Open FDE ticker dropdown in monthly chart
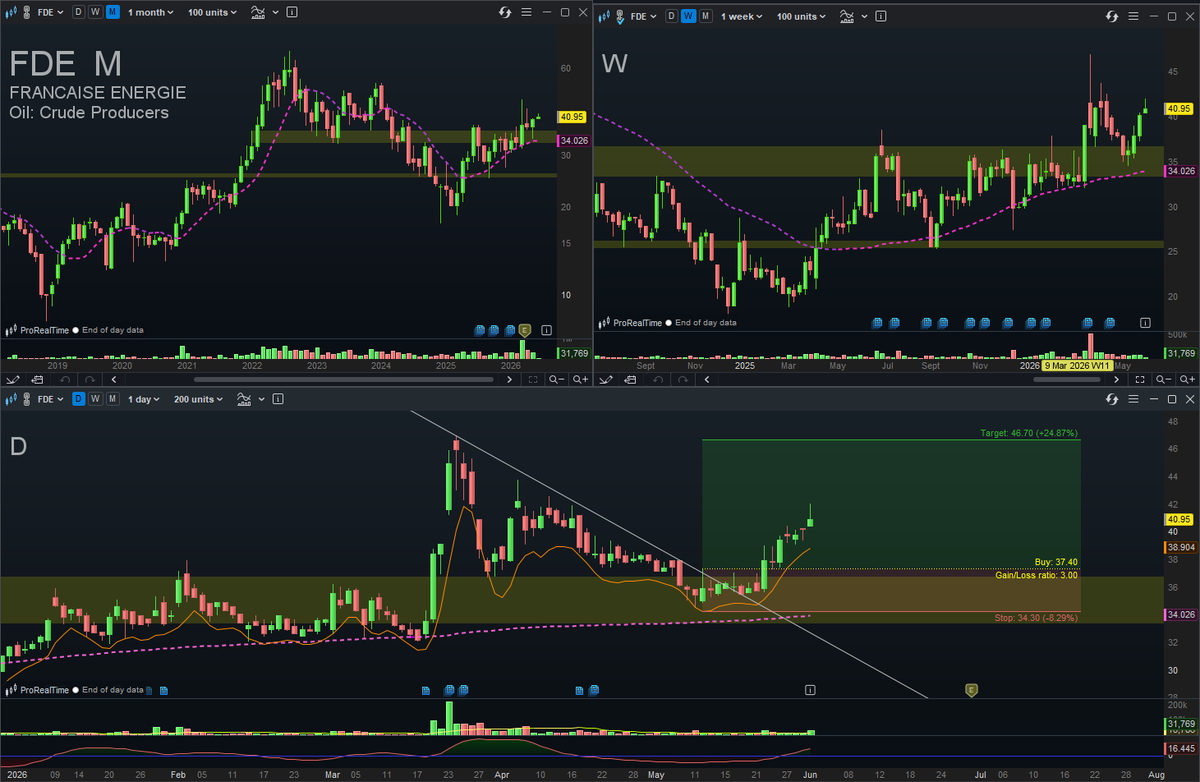 pos(50,12)
